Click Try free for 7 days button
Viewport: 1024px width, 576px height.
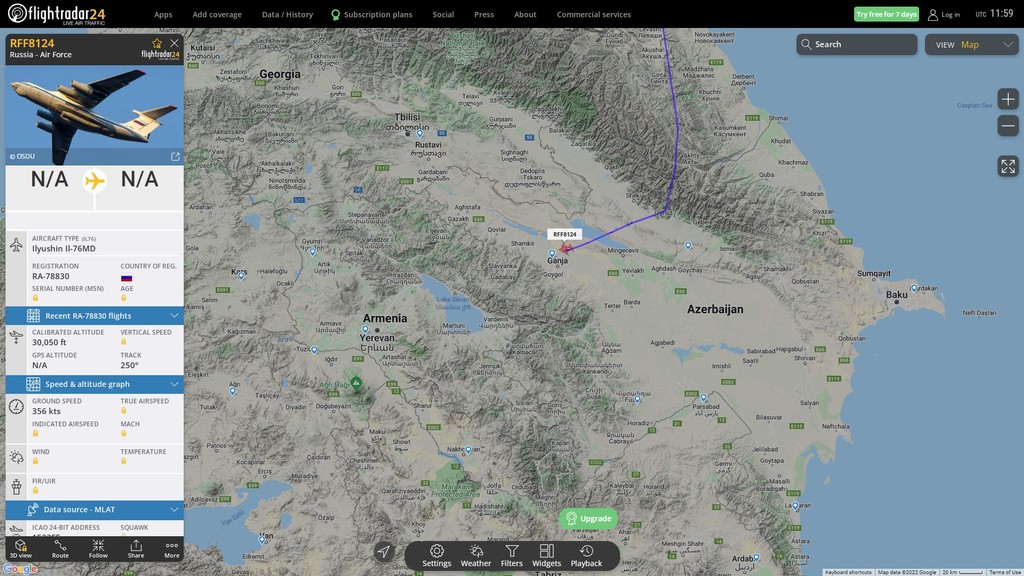coord(886,14)
